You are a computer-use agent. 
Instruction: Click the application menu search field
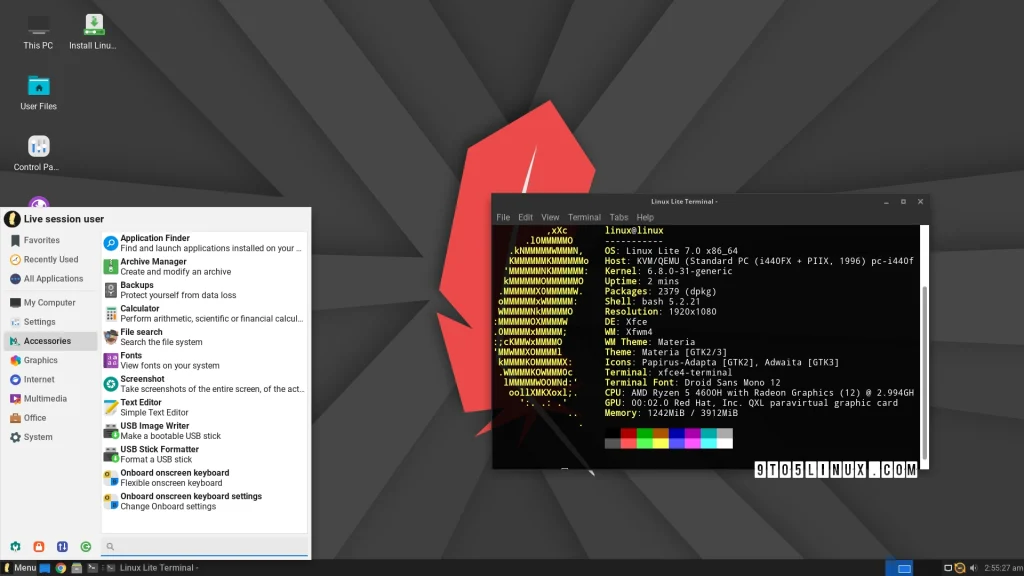[x=205, y=546]
